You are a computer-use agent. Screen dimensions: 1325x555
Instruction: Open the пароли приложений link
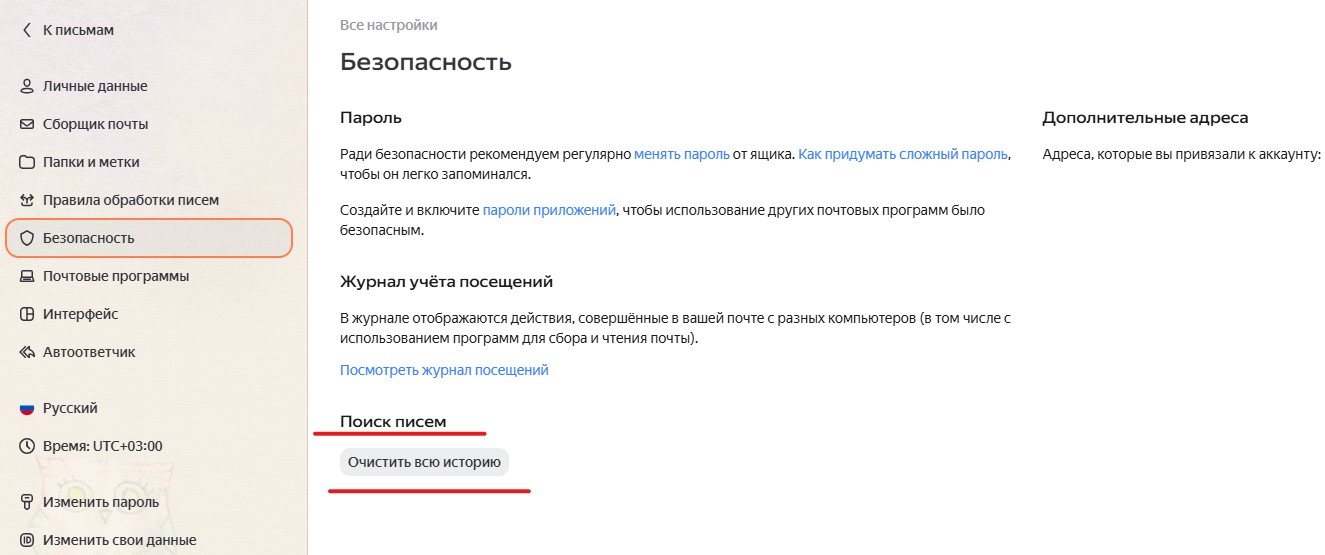click(x=549, y=211)
